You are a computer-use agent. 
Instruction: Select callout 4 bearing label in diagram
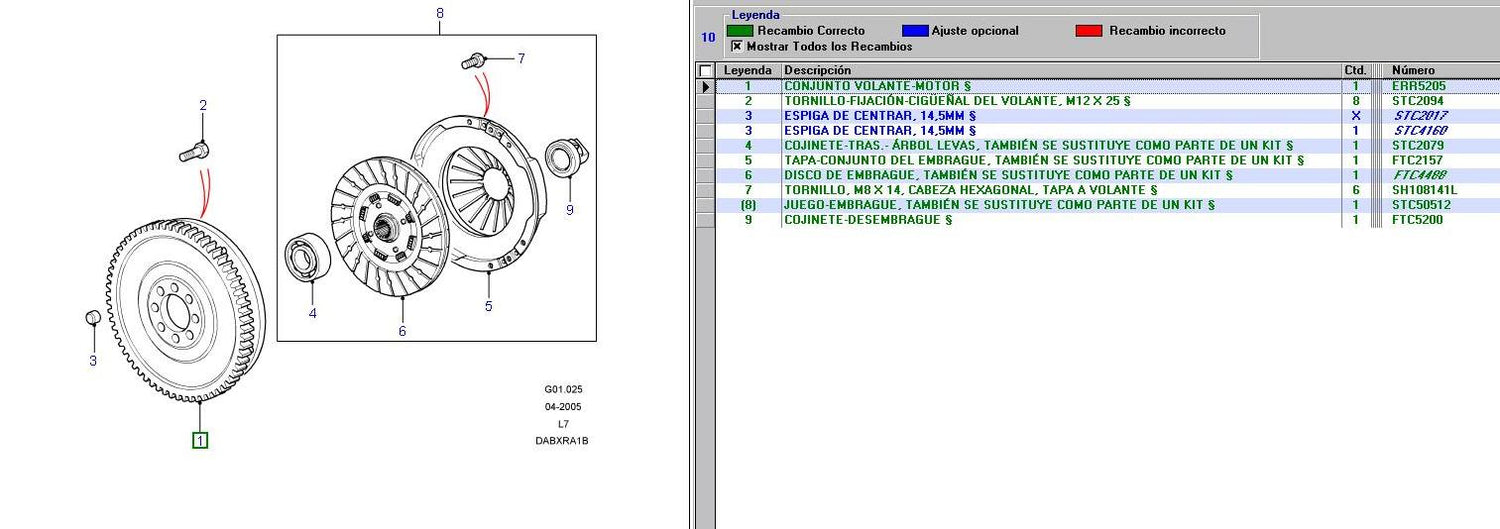(x=312, y=313)
